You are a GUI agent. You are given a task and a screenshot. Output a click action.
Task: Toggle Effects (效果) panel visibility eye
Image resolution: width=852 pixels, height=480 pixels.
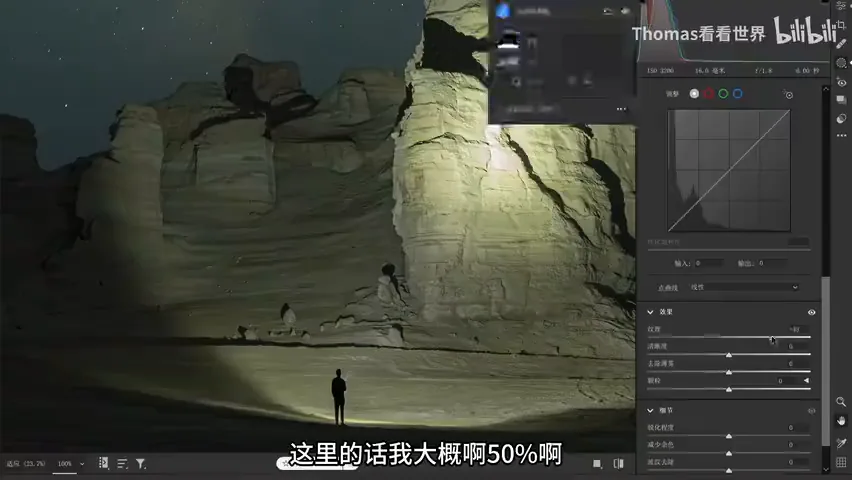coord(811,312)
